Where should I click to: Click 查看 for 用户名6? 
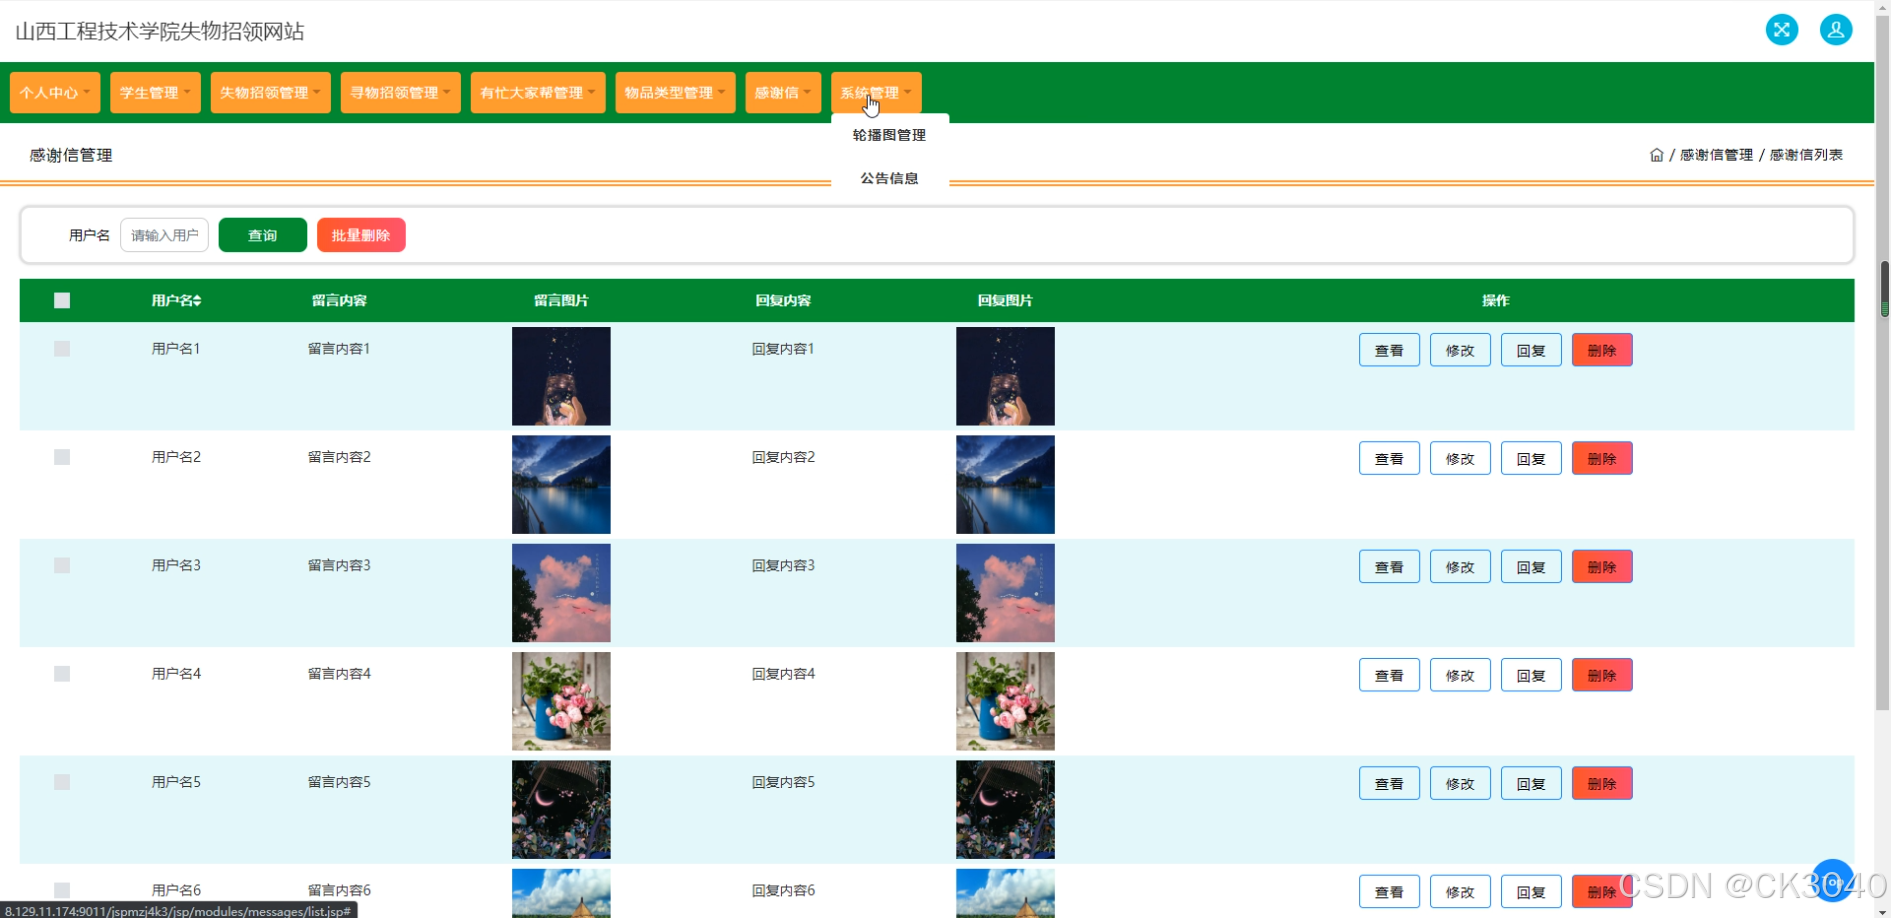tap(1389, 892)
